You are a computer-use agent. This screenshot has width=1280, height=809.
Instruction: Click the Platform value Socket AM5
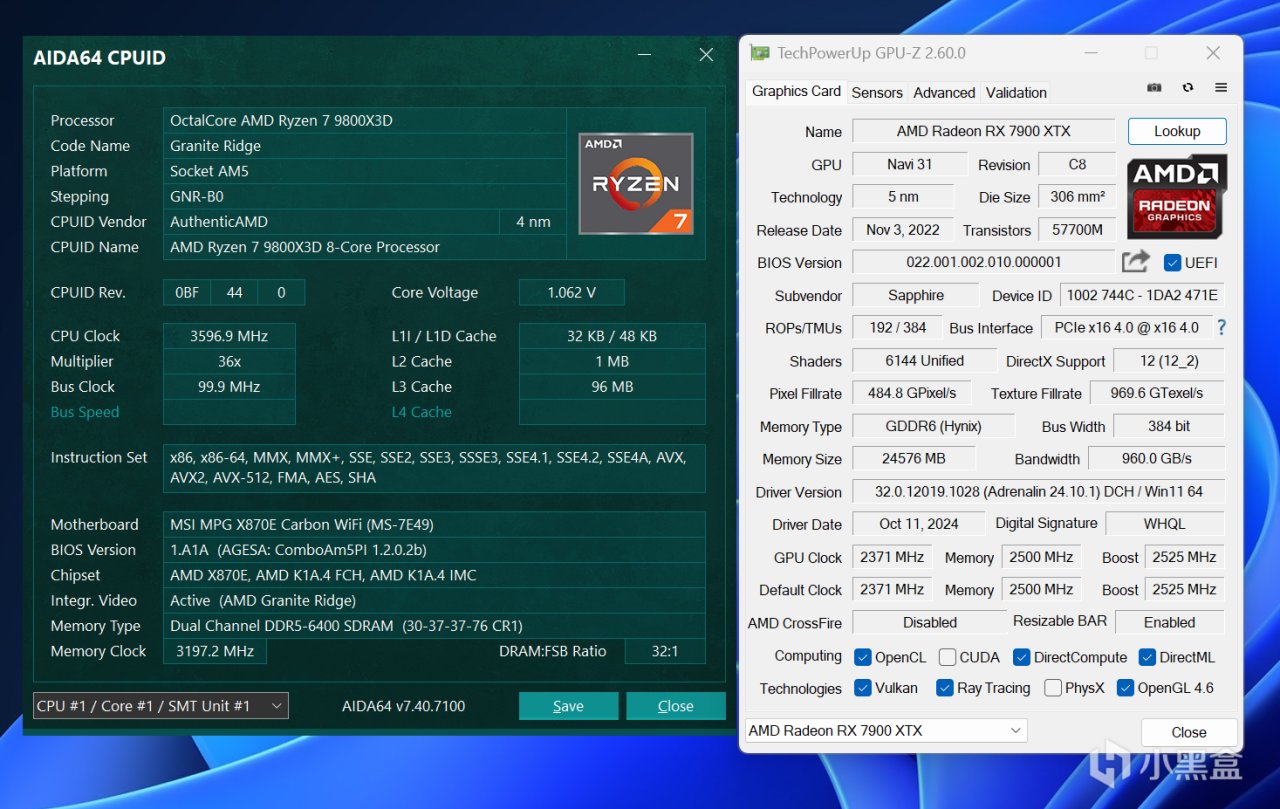365,171
